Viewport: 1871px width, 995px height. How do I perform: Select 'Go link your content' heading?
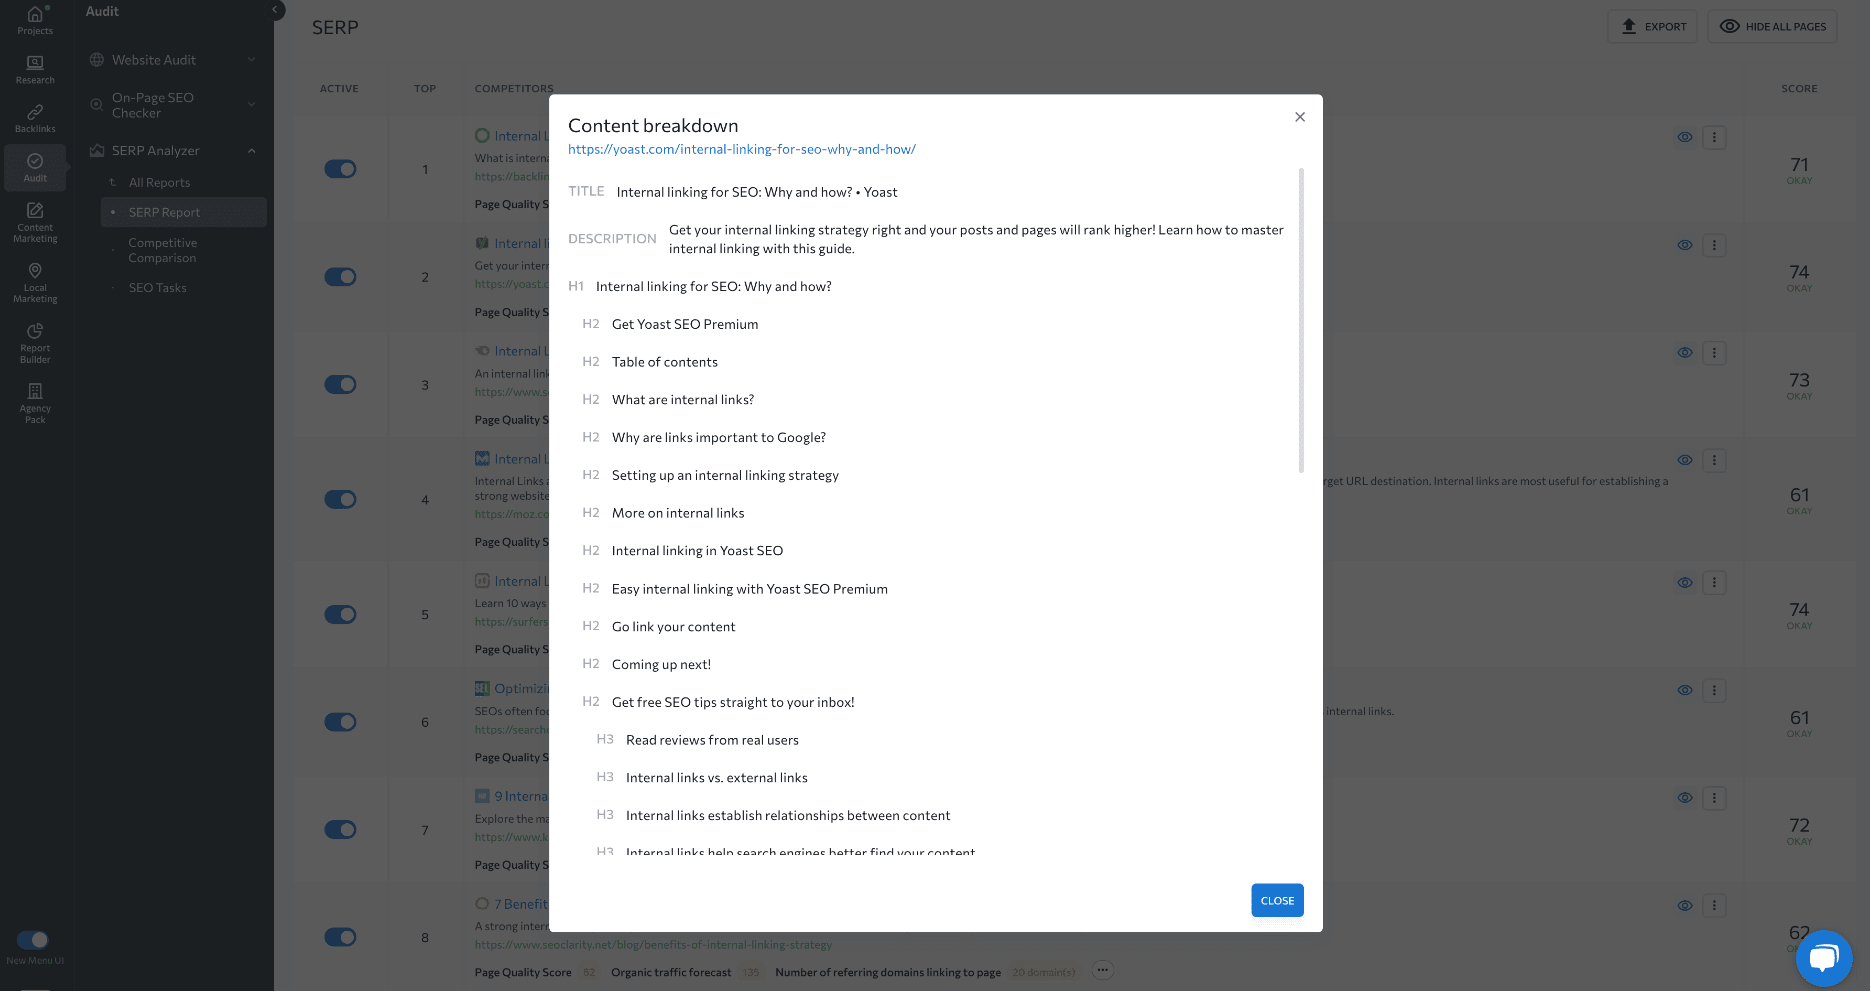coord(673,627)
